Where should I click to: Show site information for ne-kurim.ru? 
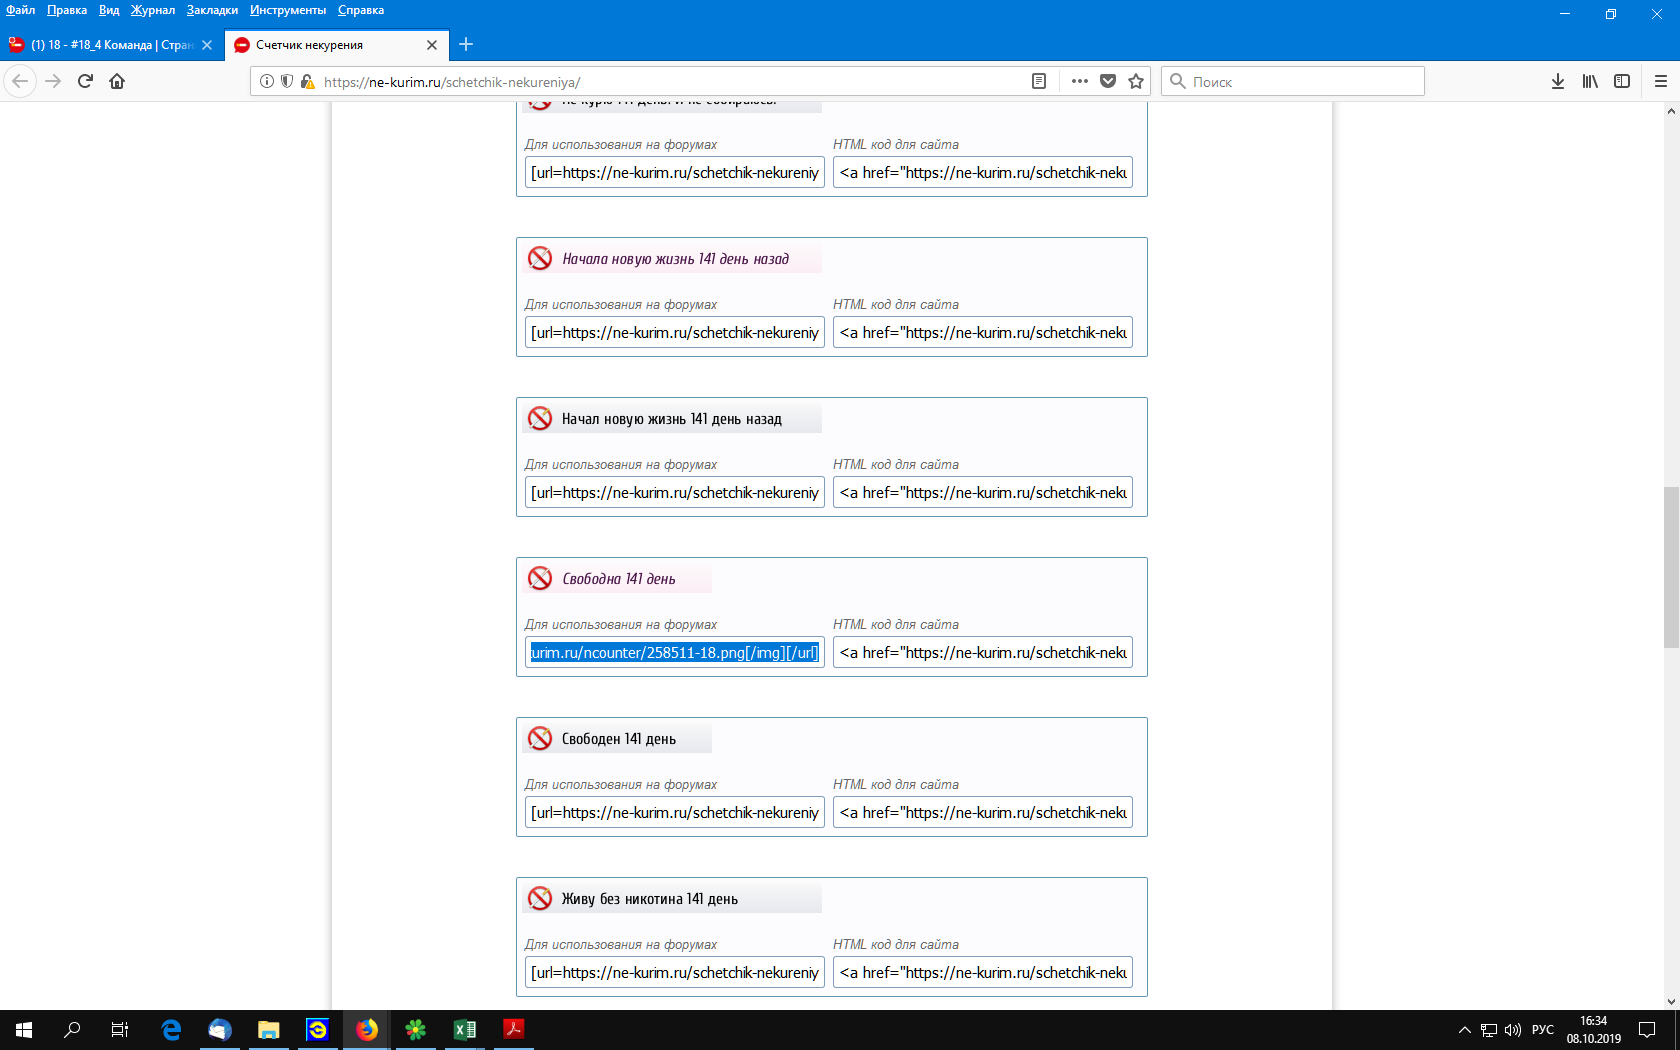point(267,81)
